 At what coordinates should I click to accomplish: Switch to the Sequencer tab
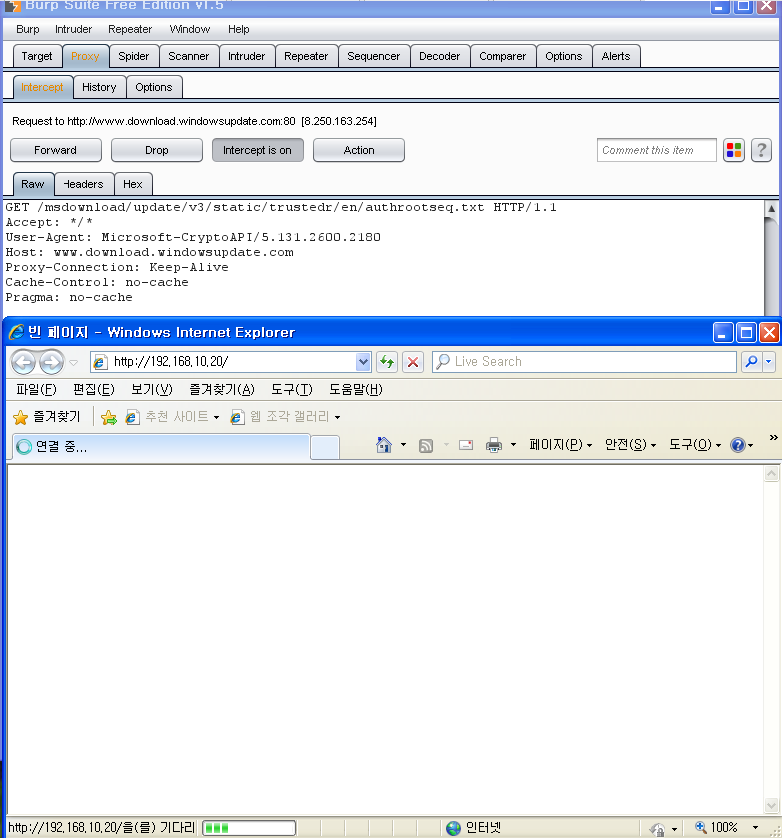coord(374,57)
